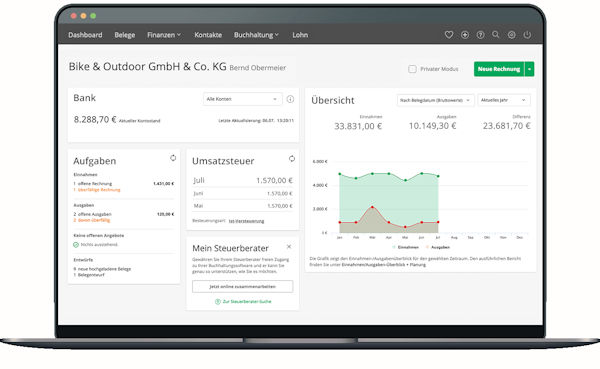The image size is (600, 369).
Task: Open Einnahmen/Ausgaben-Überblick + Planung link
Action: (384, 265)
